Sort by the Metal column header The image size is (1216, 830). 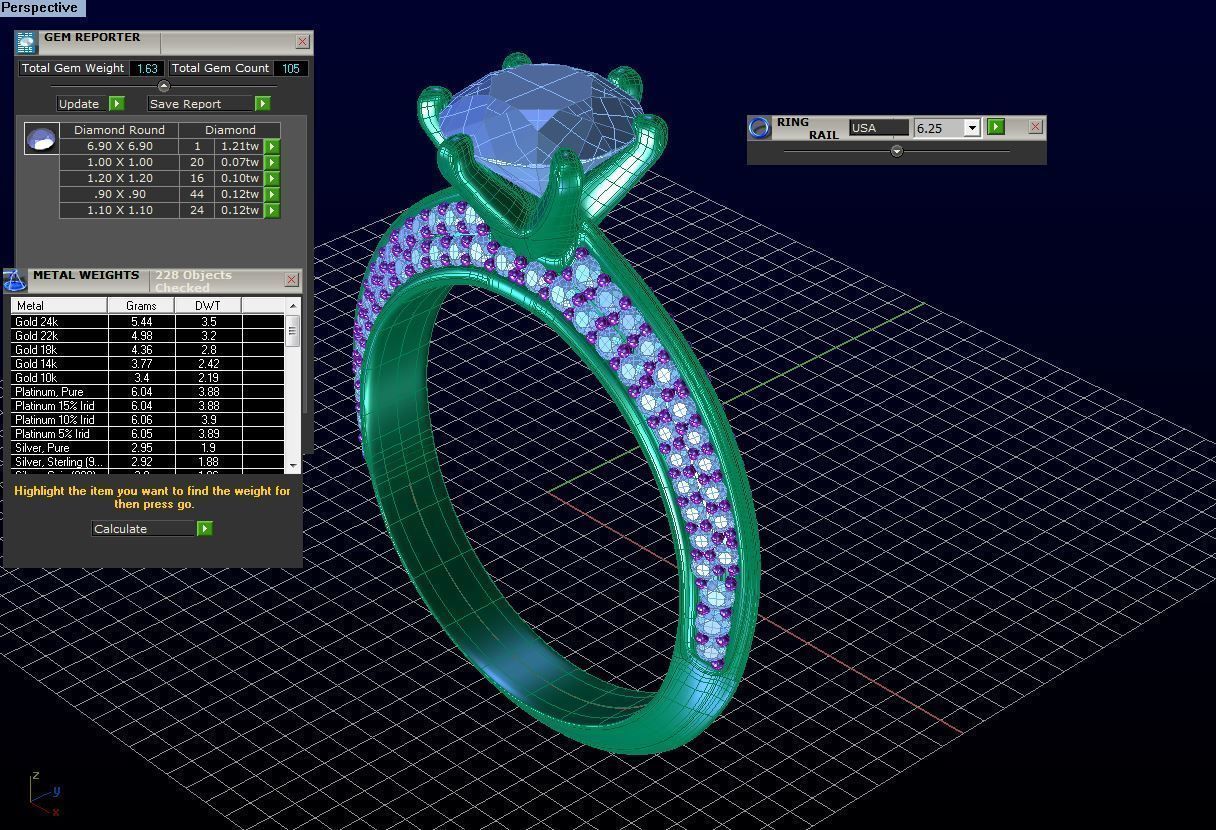[x=59, y=305]
